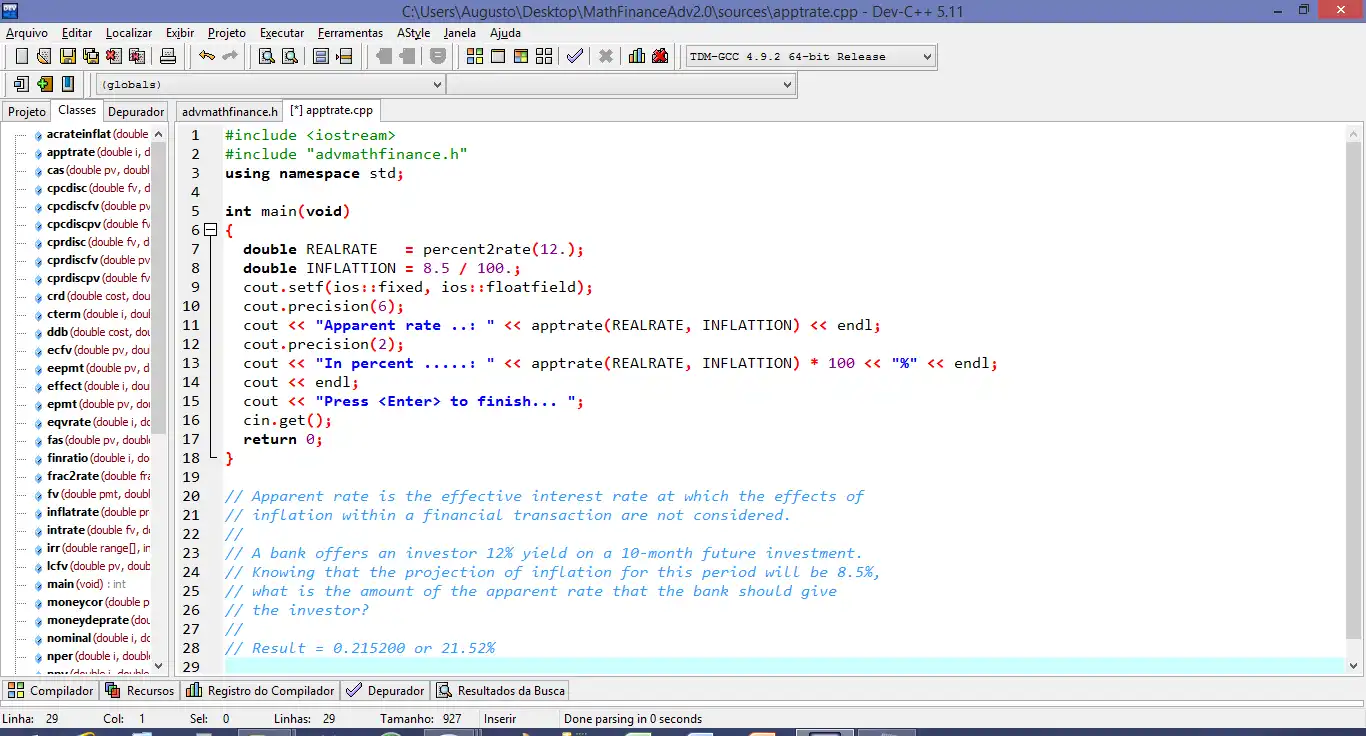Switch to the advmathfinance.h editor tab
Viewport: 1366px width, 736px height.
point(230,111)
